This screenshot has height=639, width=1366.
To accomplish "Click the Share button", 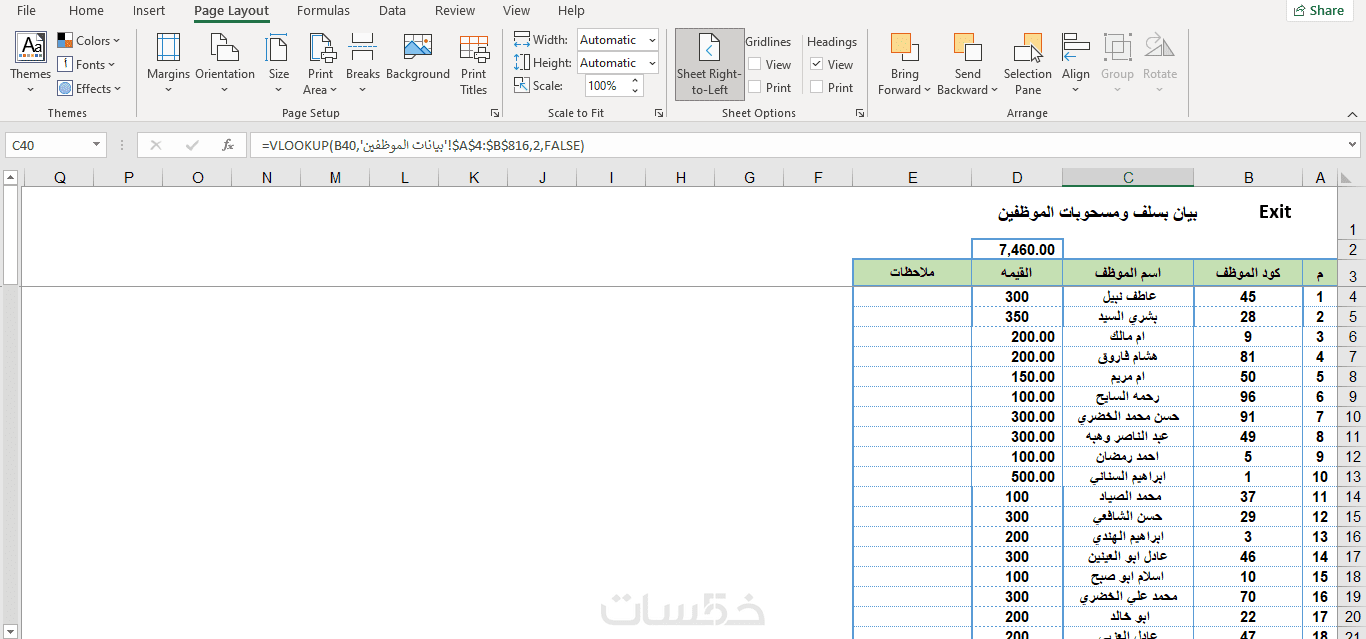I will (1319, 11).
